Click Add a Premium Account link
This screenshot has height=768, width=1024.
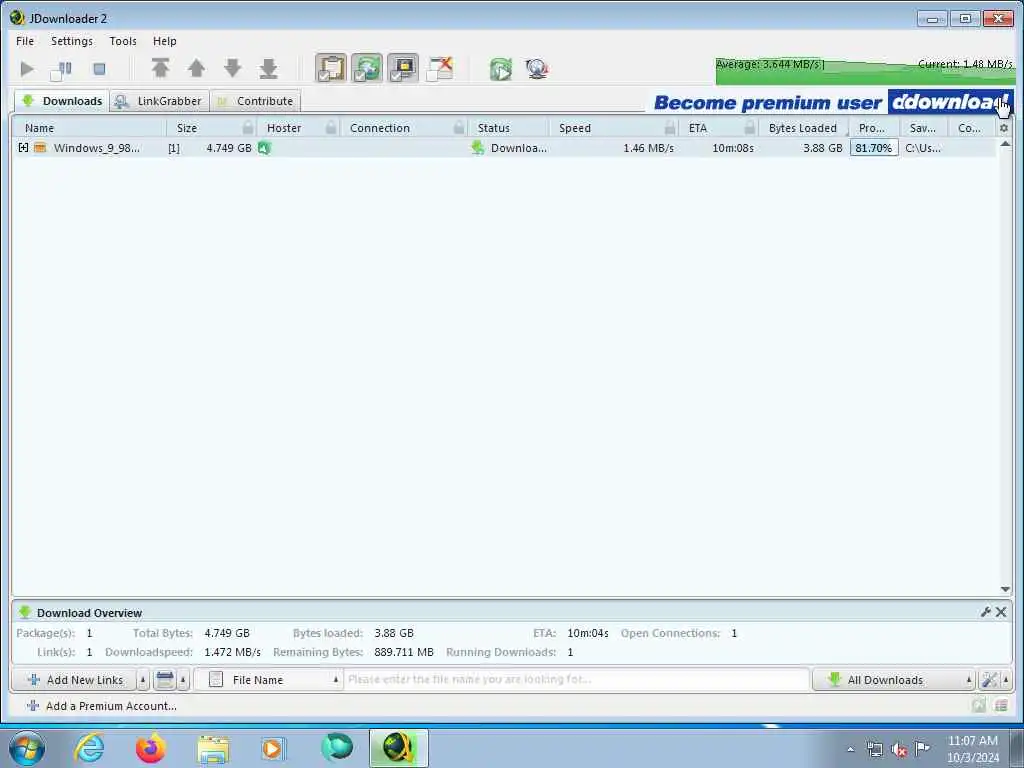point(102,706)
